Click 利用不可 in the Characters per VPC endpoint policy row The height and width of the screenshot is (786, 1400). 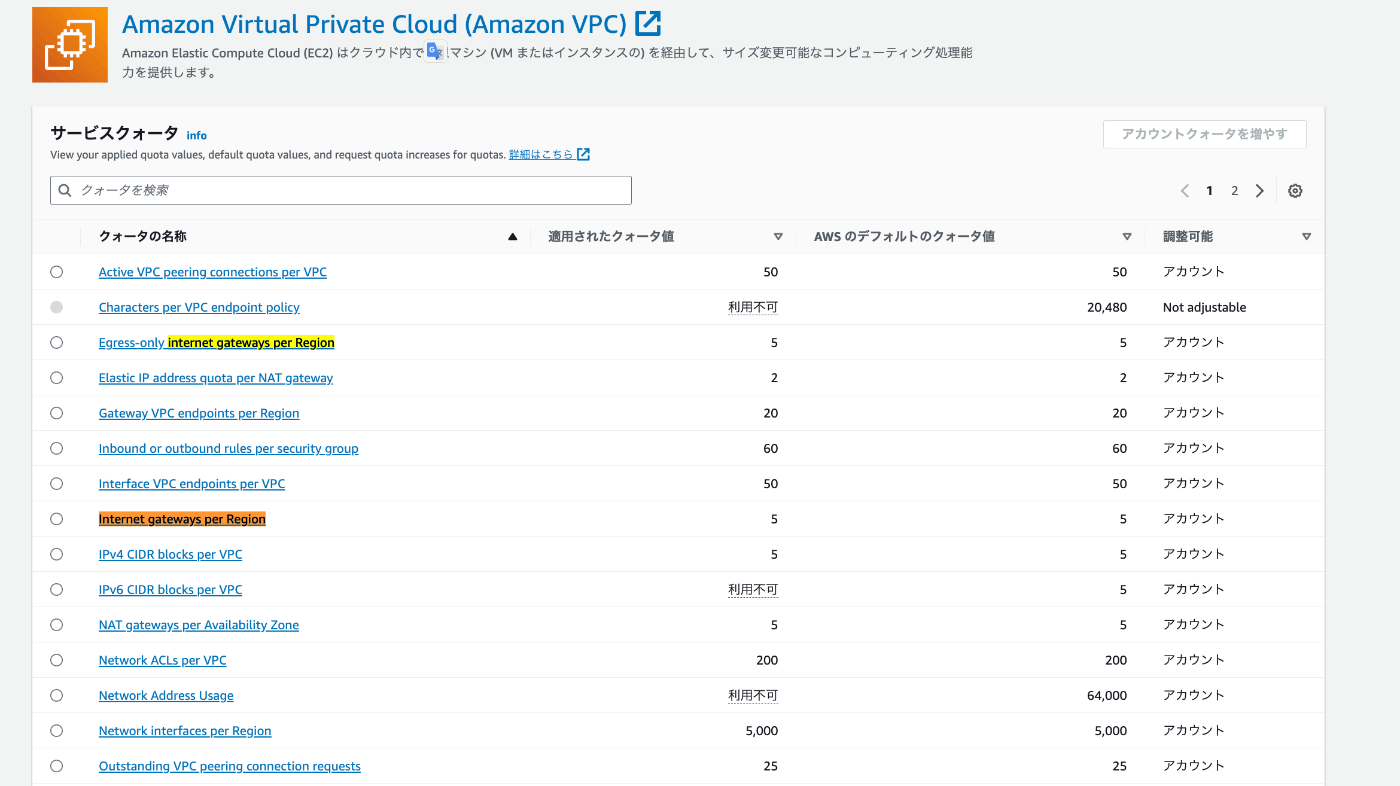click(753, 307)
